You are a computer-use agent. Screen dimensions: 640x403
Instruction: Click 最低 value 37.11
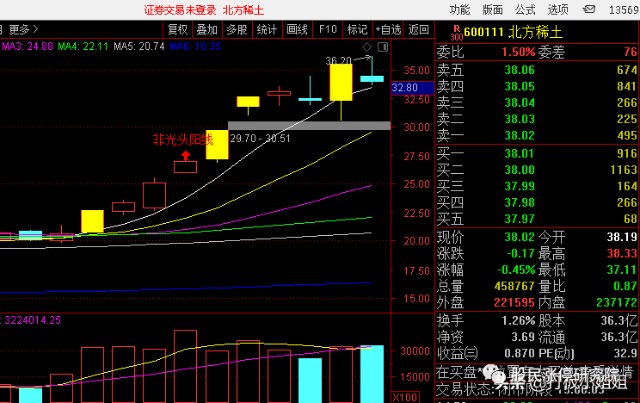point(622,270)
